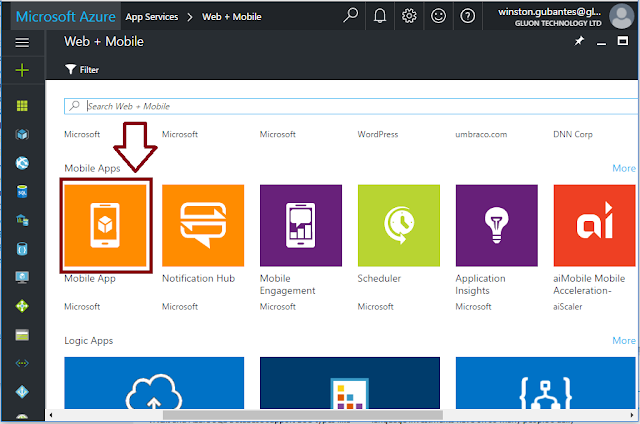Image resolution: width=640 pixels, height=424 pixels.
Task: Open the help question mark
Action: [468, 16]
